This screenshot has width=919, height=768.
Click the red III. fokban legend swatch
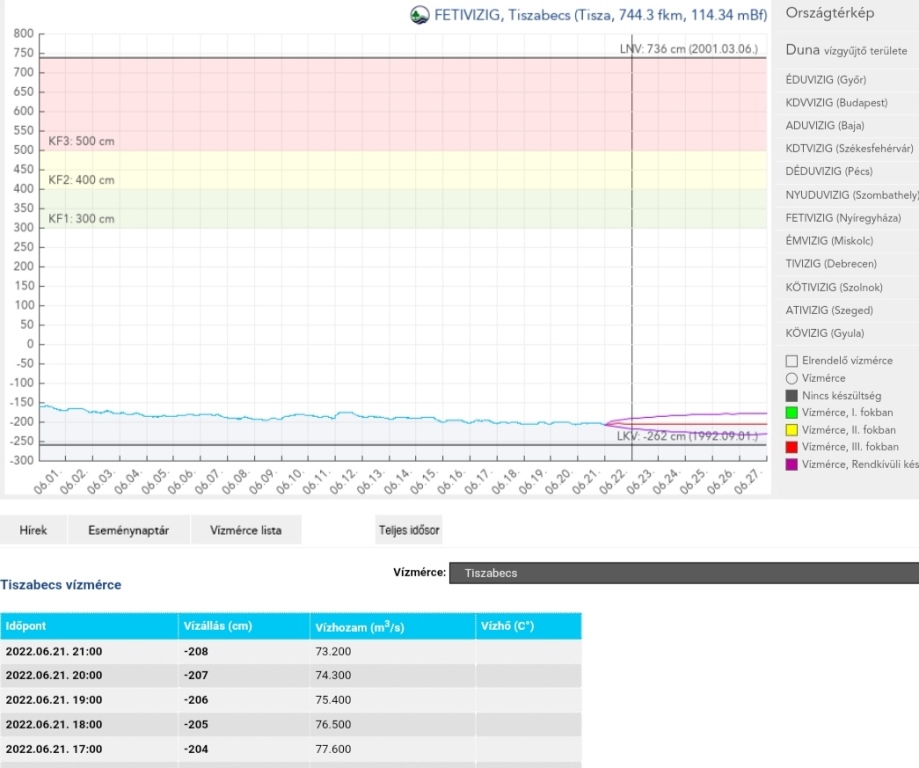point(791,447)
